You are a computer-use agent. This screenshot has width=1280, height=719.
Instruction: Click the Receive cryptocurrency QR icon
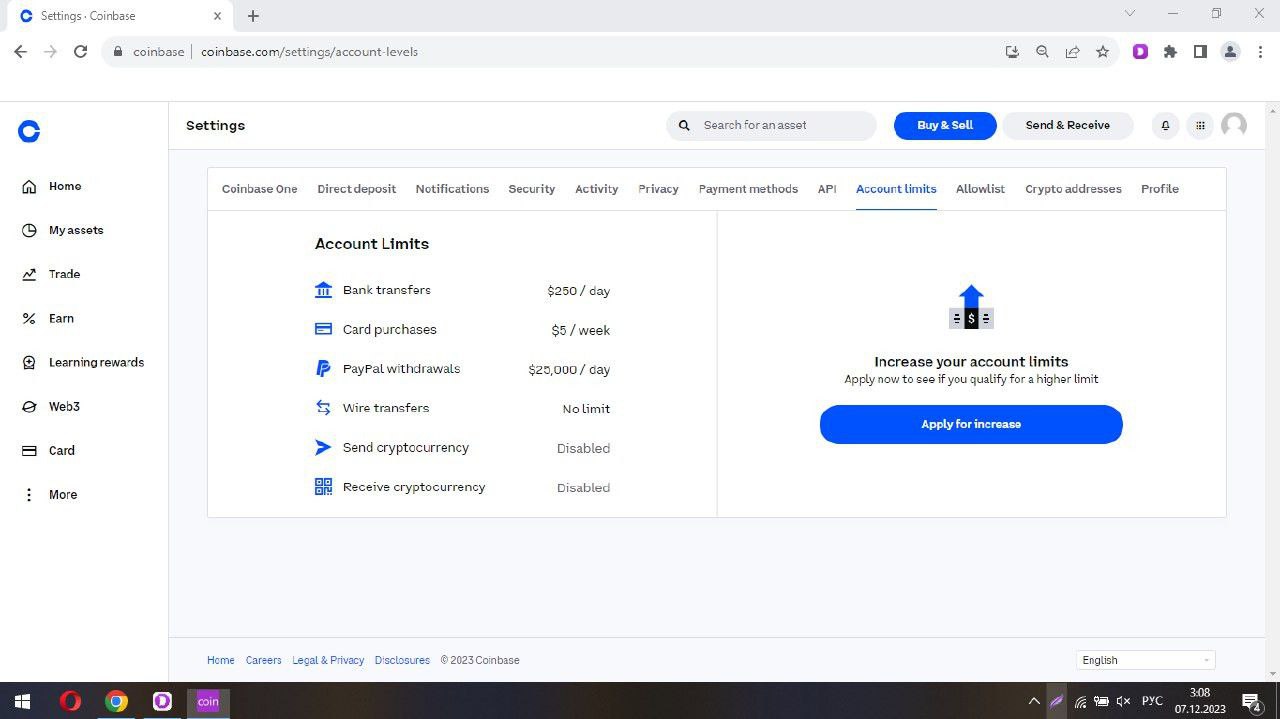coord(323,487)
